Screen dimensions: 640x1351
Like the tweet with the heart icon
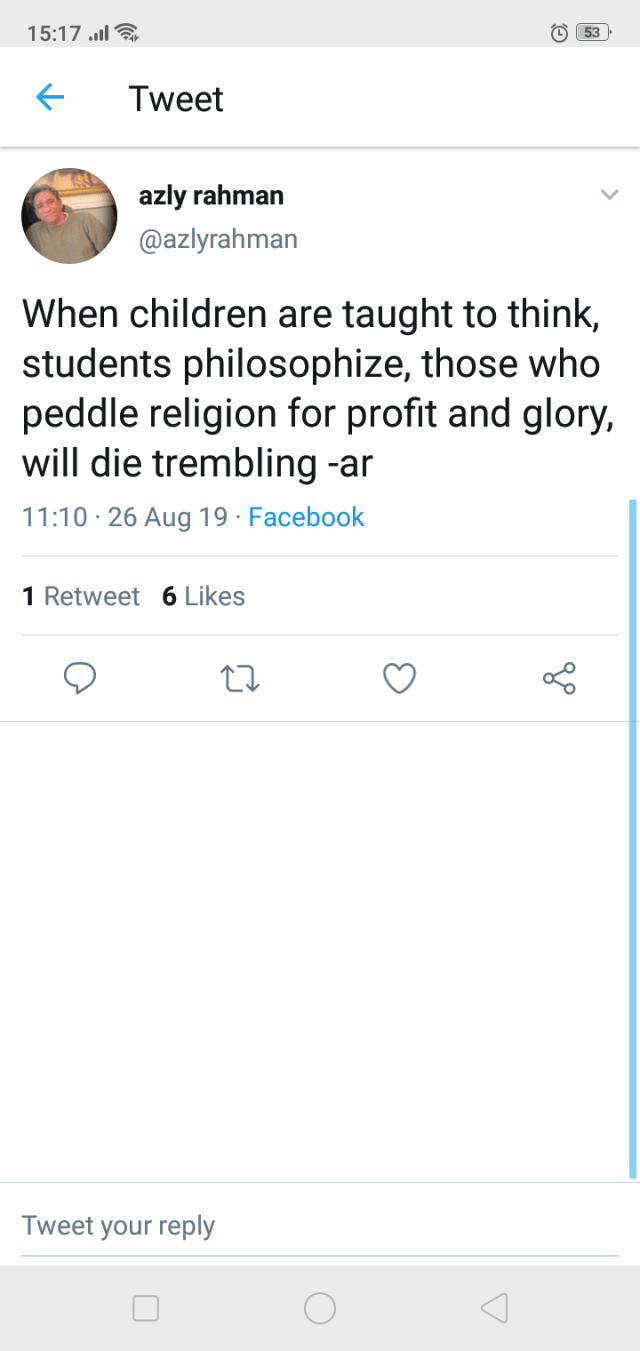tap(399, 679)
